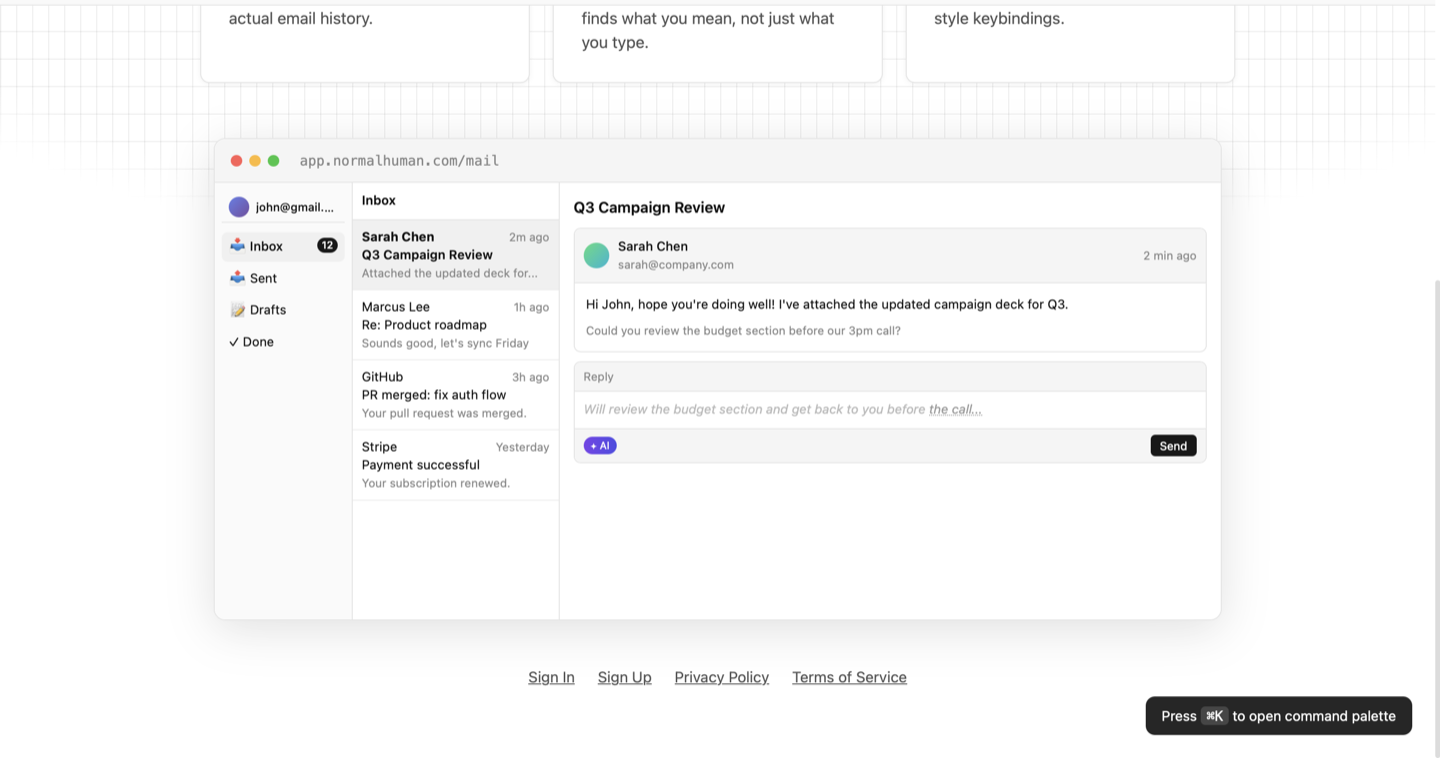The width and height of the screenshot is (1440, 758).
Task: Click the Done checkmark icon
Action: coord(236,341)
